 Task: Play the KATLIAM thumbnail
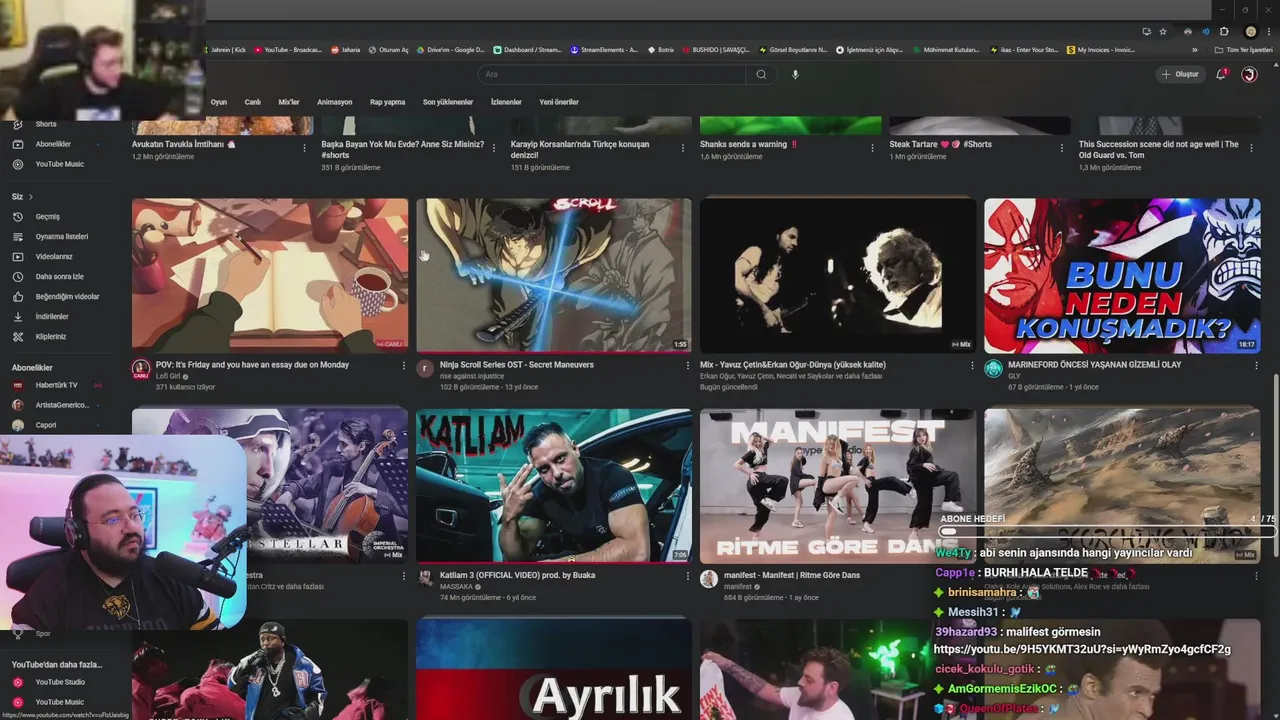[x=554, y=486]
